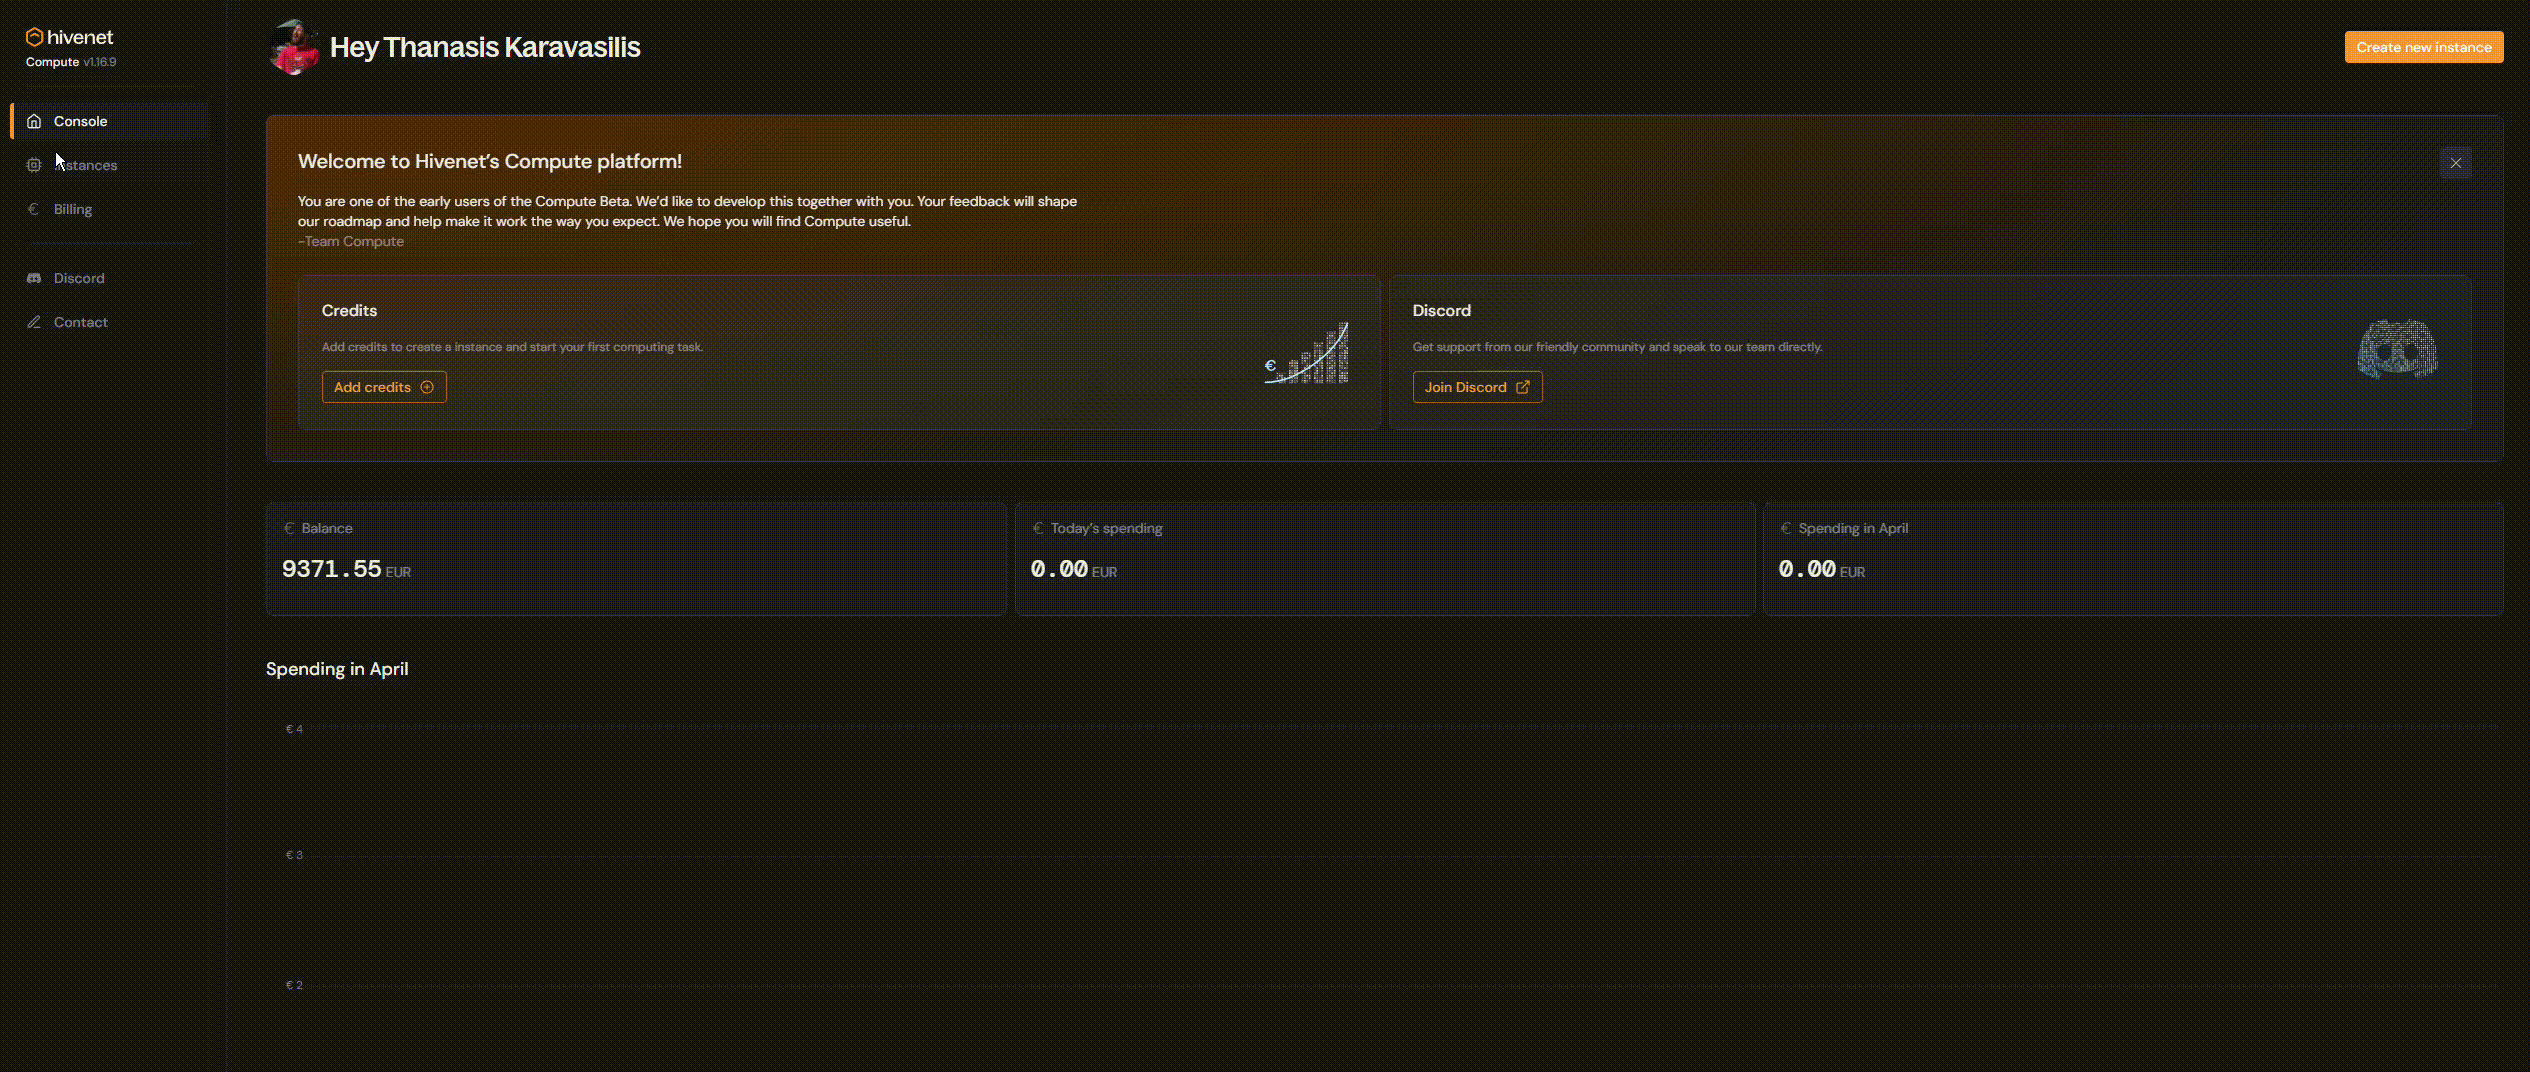Click the Discord icon in the sidebar
Viewport: 2530px width, 1072px height.
click(x=34, y=278)
